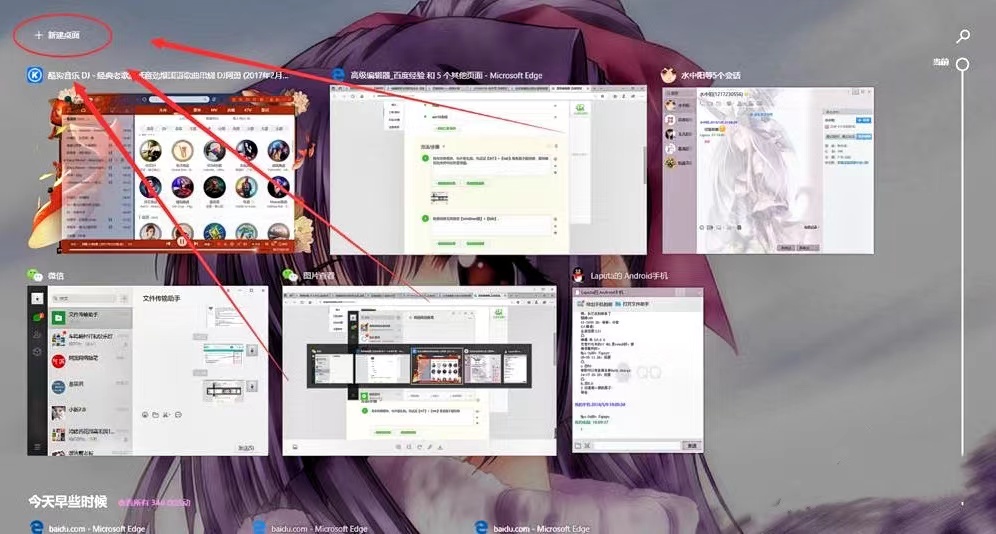Image resolution: width=996 pixels, height=534 pixels.
Task: Click the leftmost baidu.com Edge activity icon
Action: coord(37,527)
